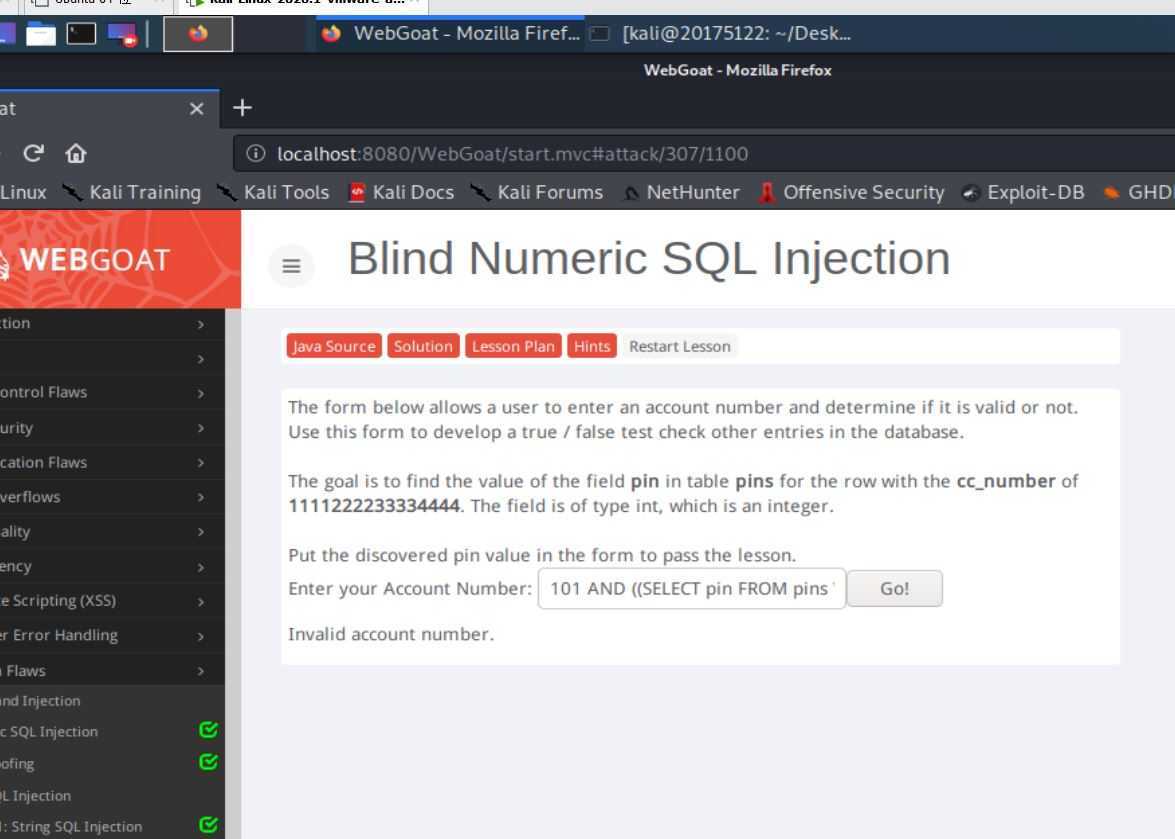This screenshot has width=1175, height=839.
Task: Open the Kali Training bookmark
Action: [x=131, y=193]
